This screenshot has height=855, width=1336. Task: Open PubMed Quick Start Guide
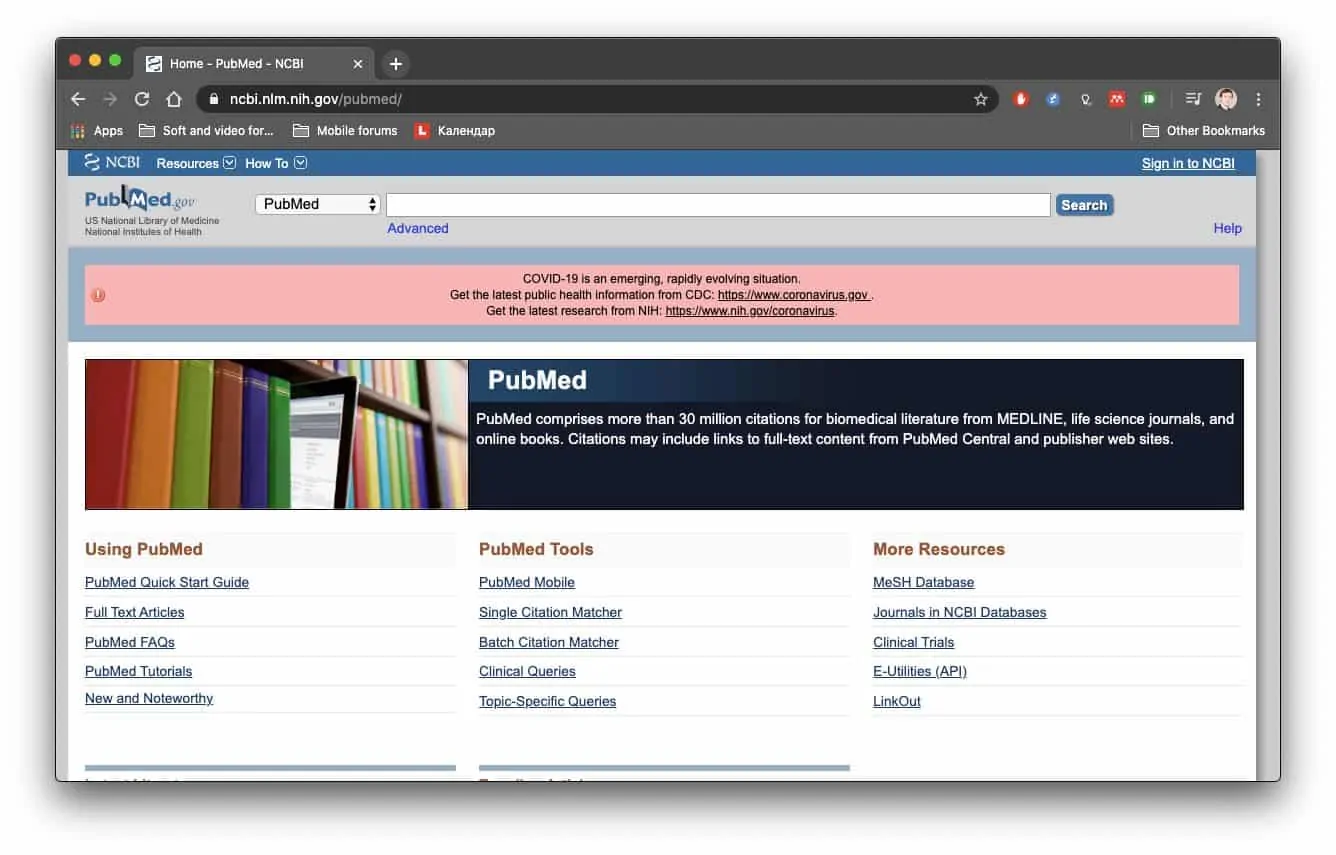tap(167, 582)
